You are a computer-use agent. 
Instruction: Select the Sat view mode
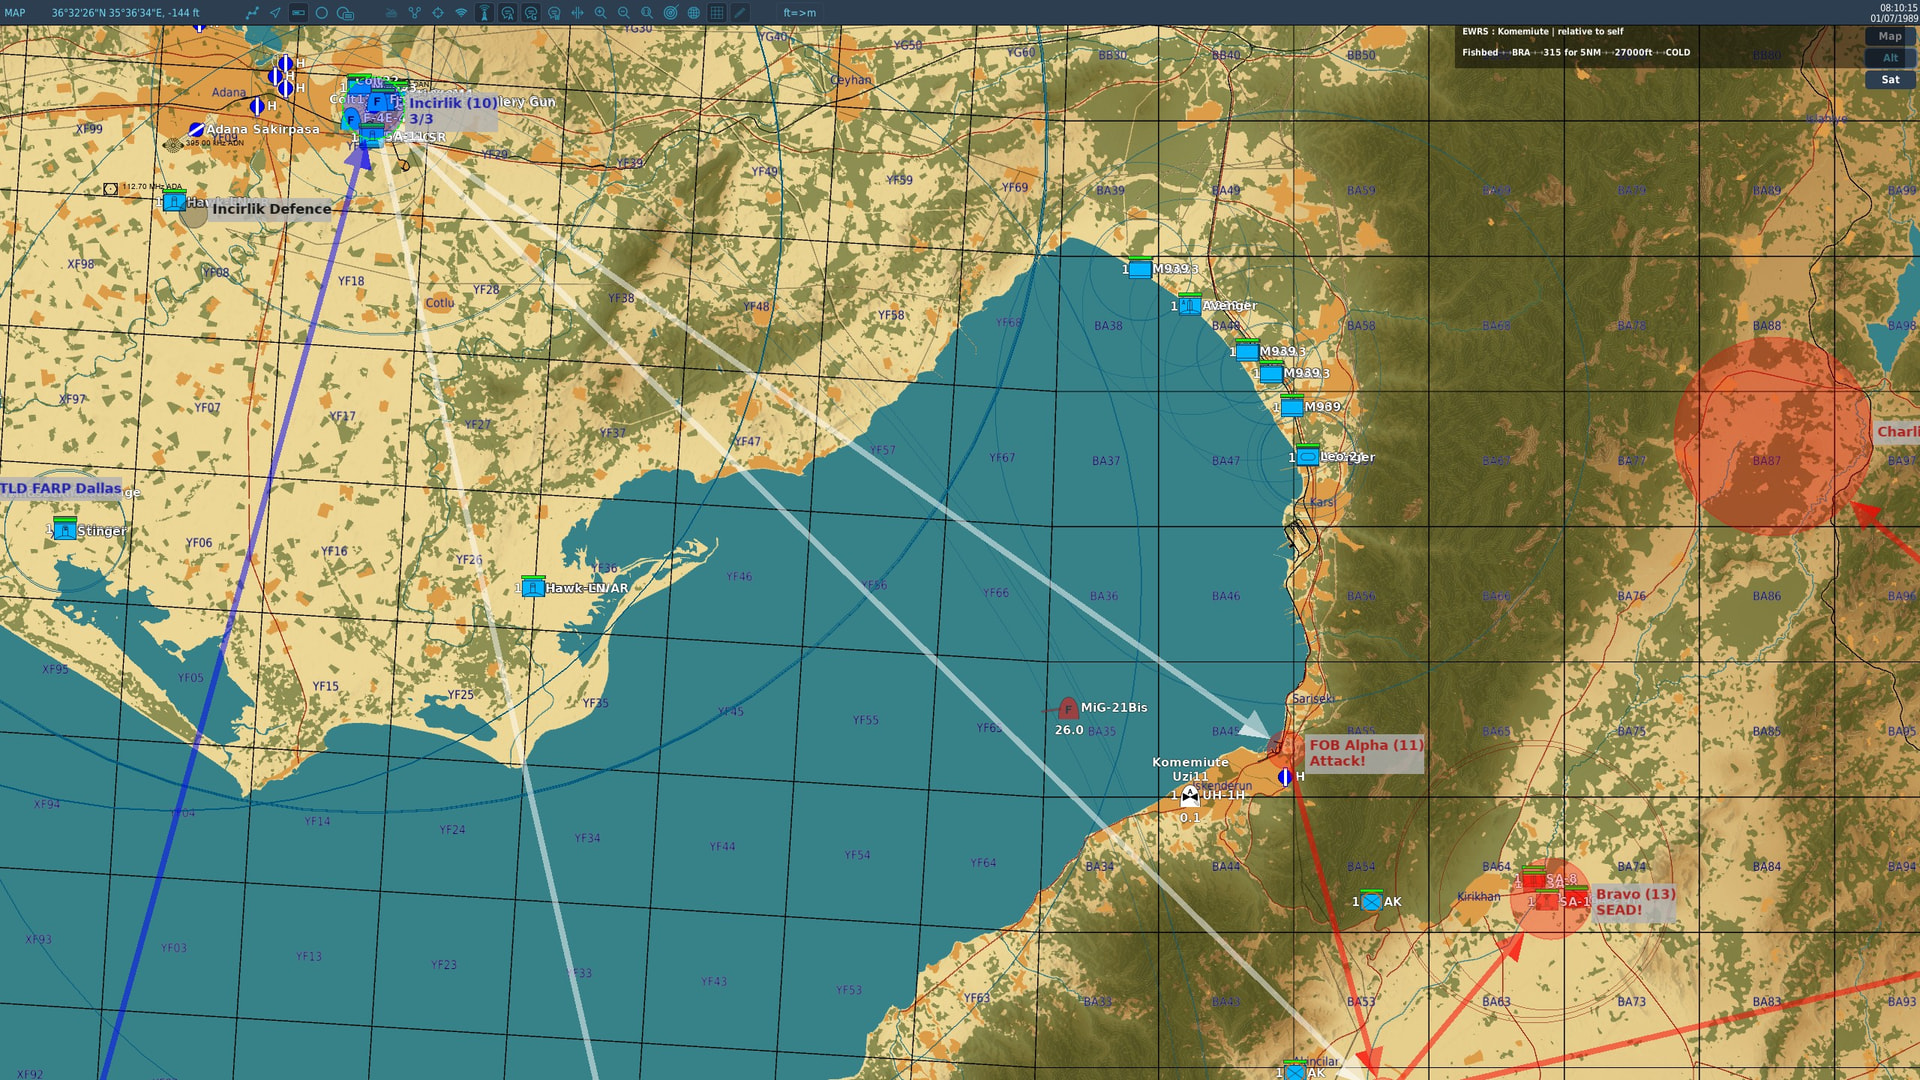point(1889,80)
